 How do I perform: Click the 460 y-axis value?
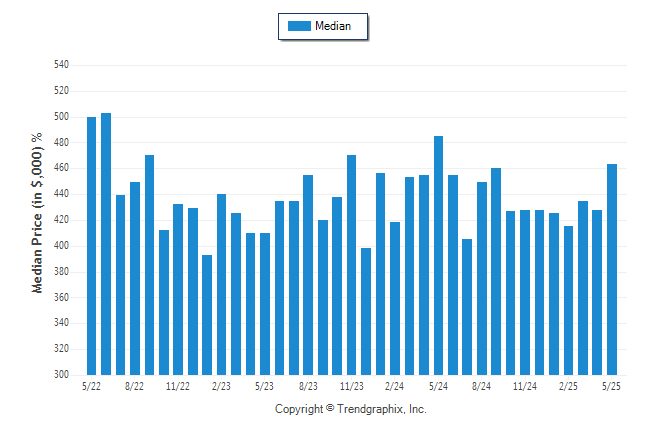61,168
